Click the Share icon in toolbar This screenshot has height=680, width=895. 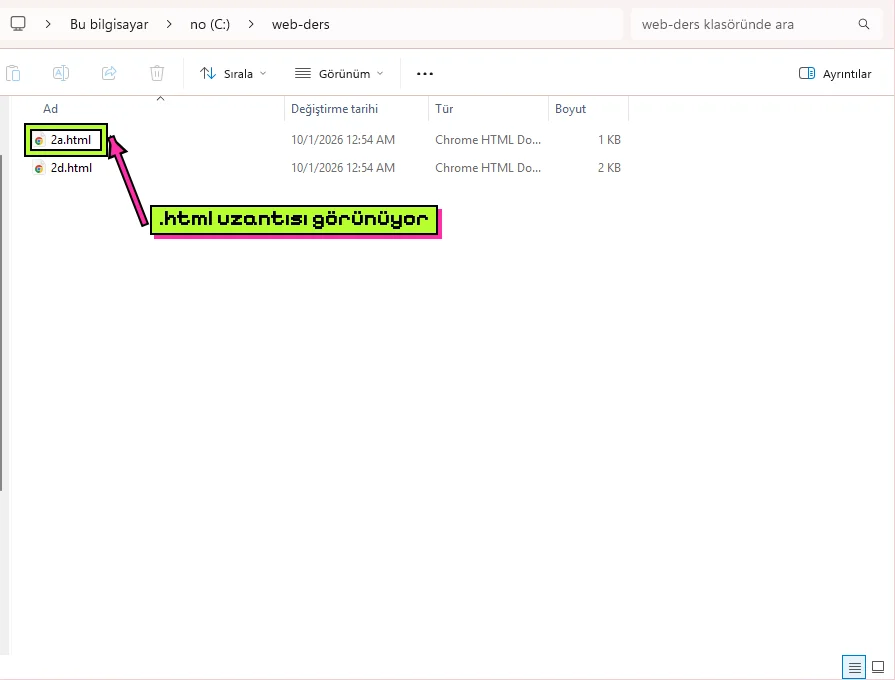tap(109, 74)
